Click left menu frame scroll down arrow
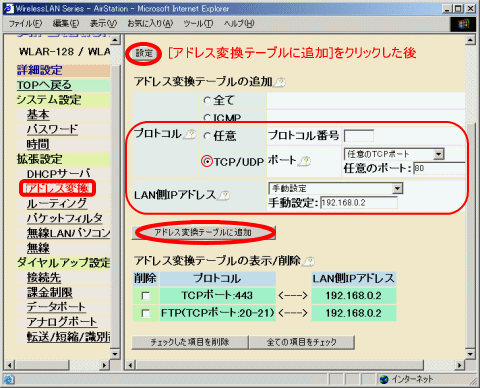The width and height of the screenshot is (480, 388). pyautogui.click(x=115, y=354)
